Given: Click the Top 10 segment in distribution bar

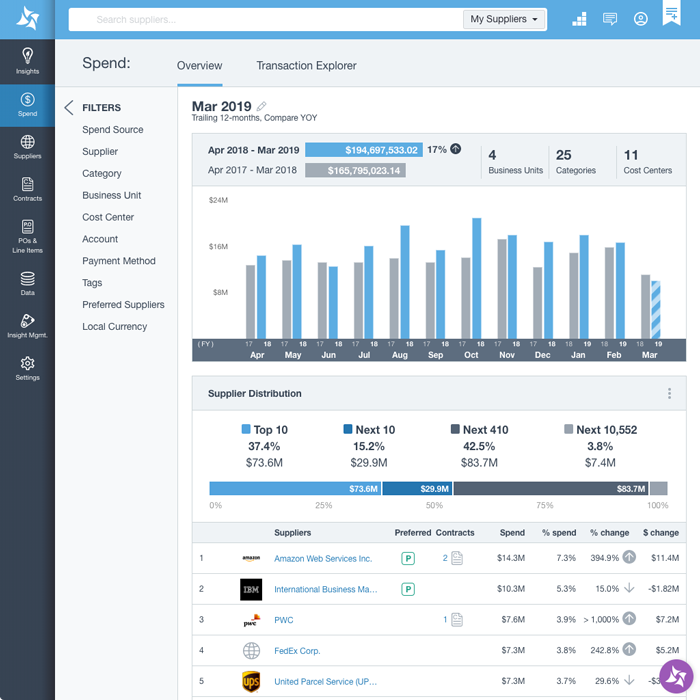Looking at the screenshot, I should click(295, 489).
